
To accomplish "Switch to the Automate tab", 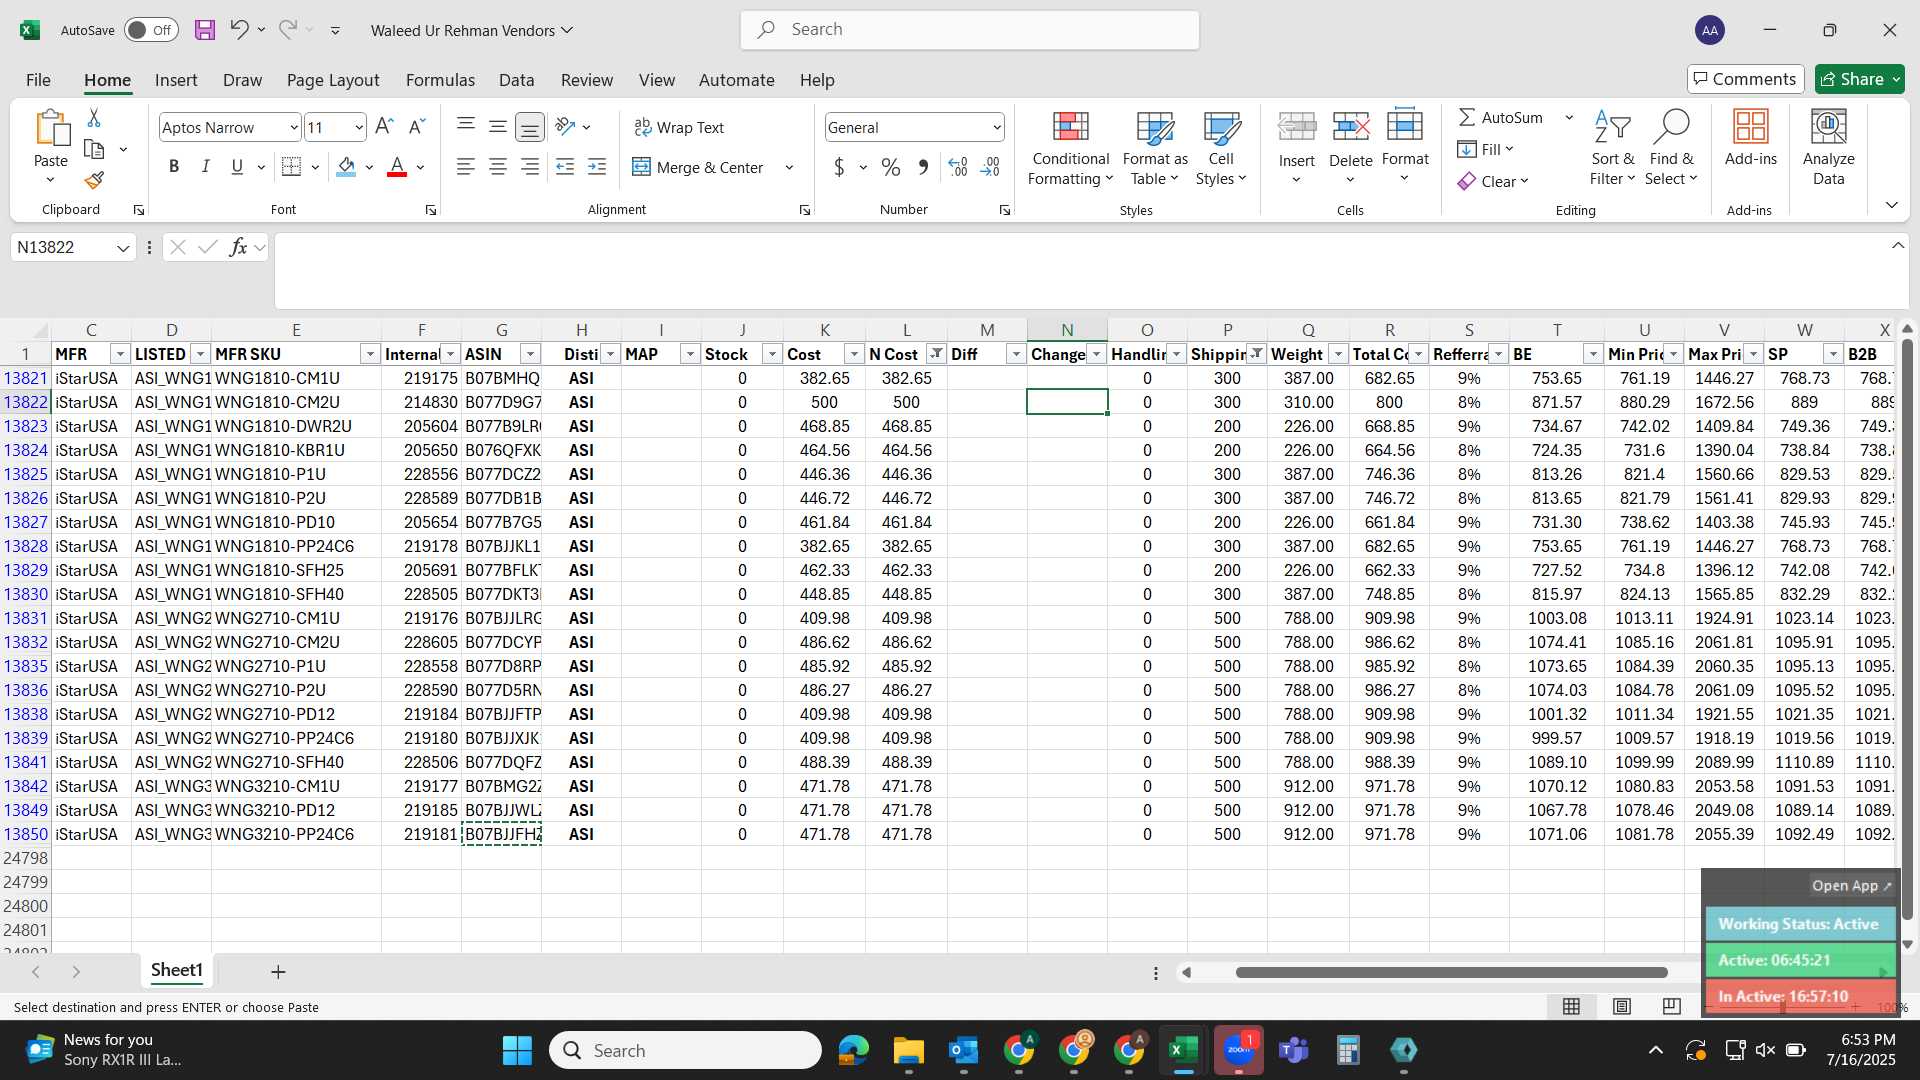I will 737,80.
